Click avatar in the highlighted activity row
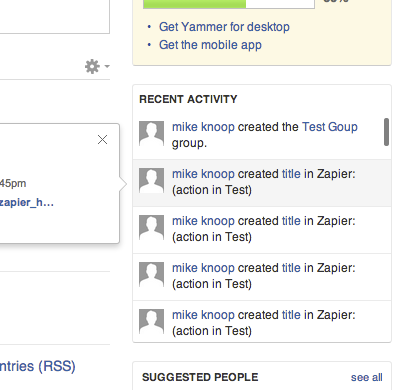This screenshot has width=406, height=390. click(151, 181)
